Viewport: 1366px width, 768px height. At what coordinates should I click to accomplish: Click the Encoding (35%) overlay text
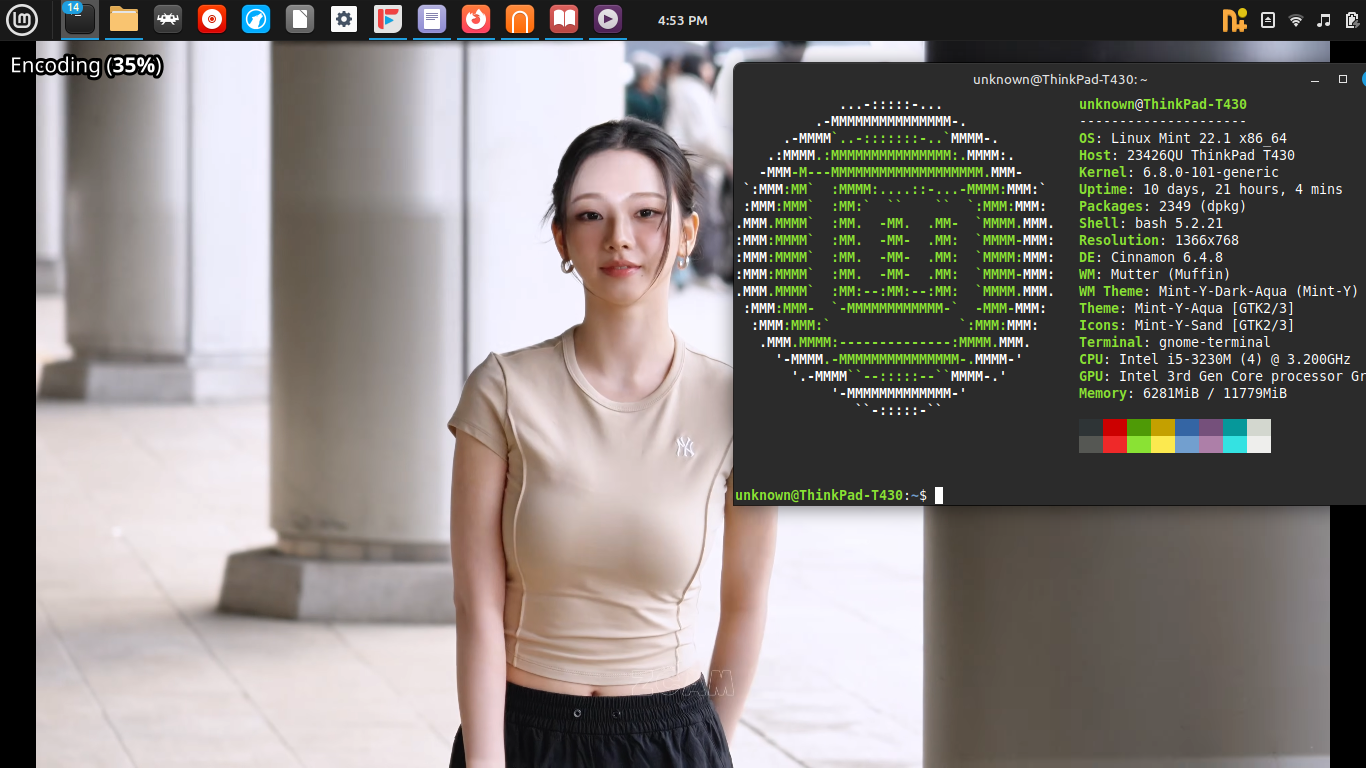tap(86, 66)
